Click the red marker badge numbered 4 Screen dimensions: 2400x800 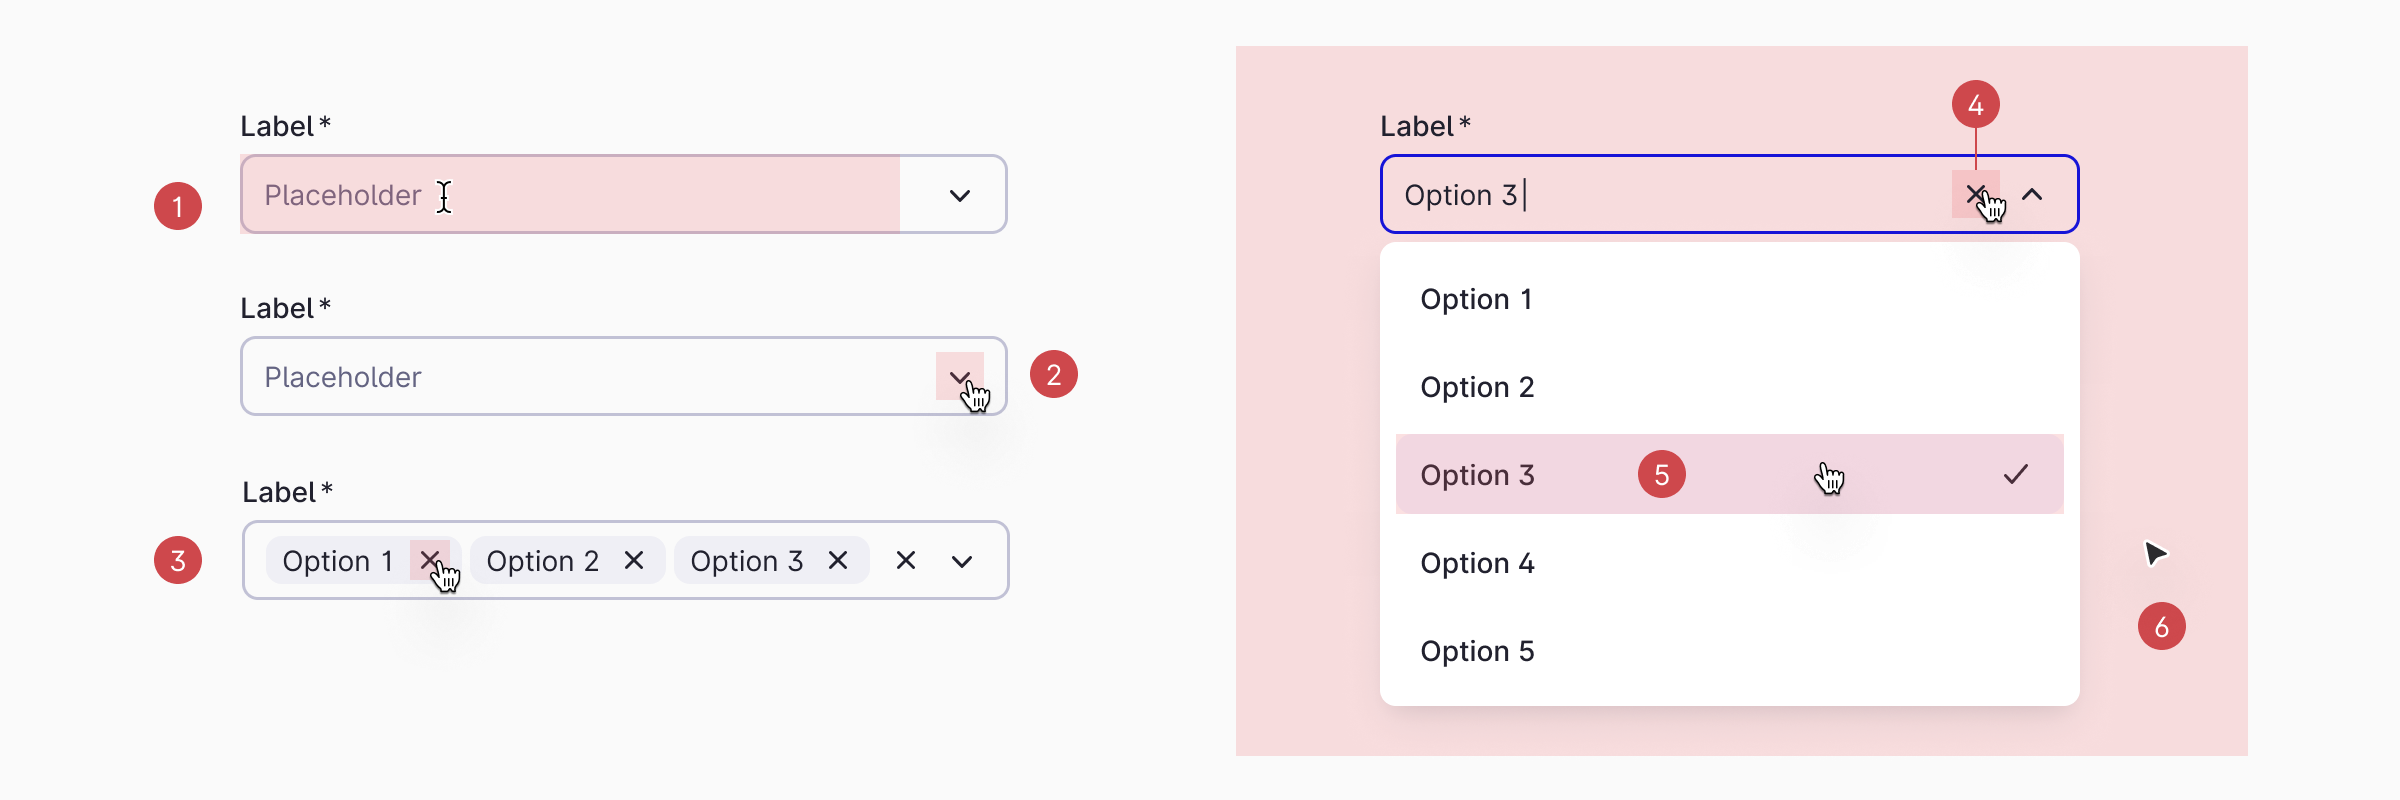1977,105
